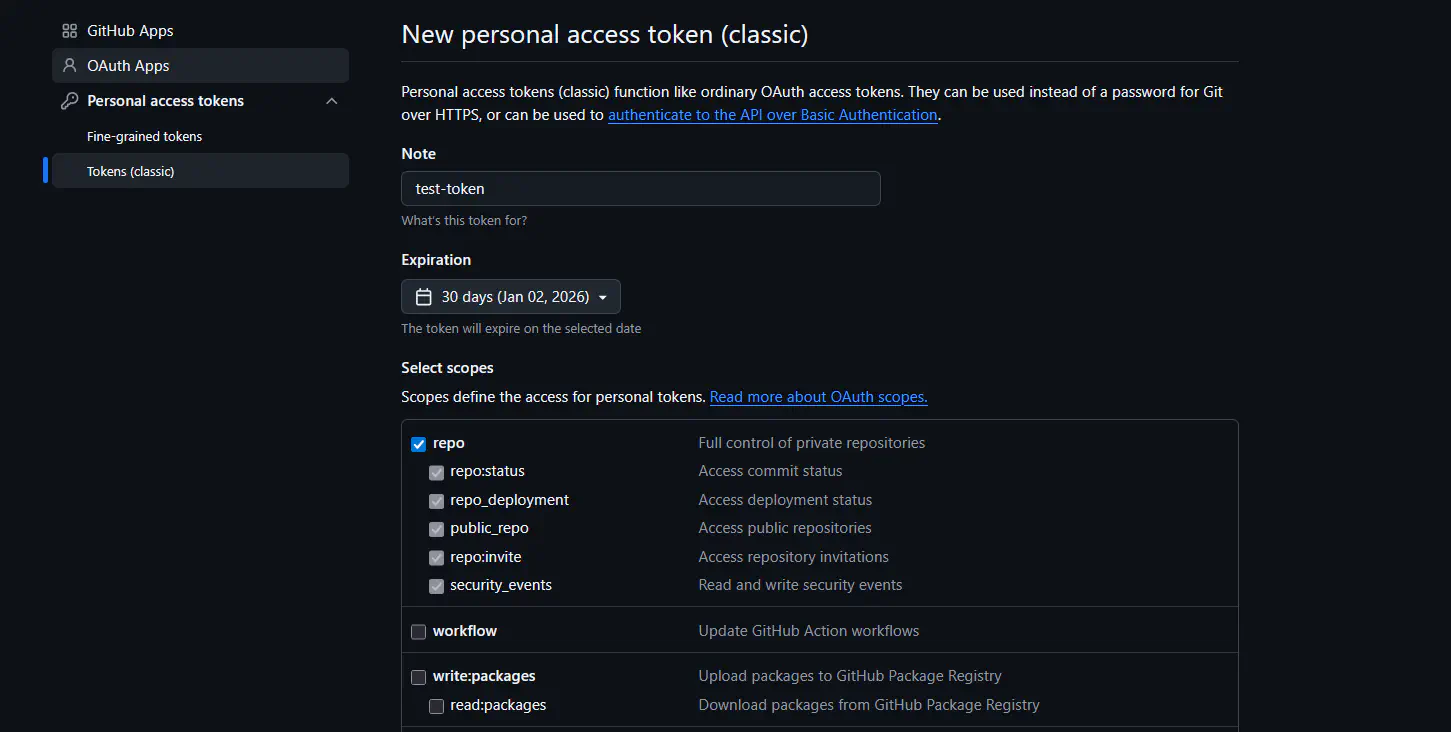Viewport: 1451px width, 732px height.
Task: Toggle the public_repo checkbox
Action: tap(437, 529)
